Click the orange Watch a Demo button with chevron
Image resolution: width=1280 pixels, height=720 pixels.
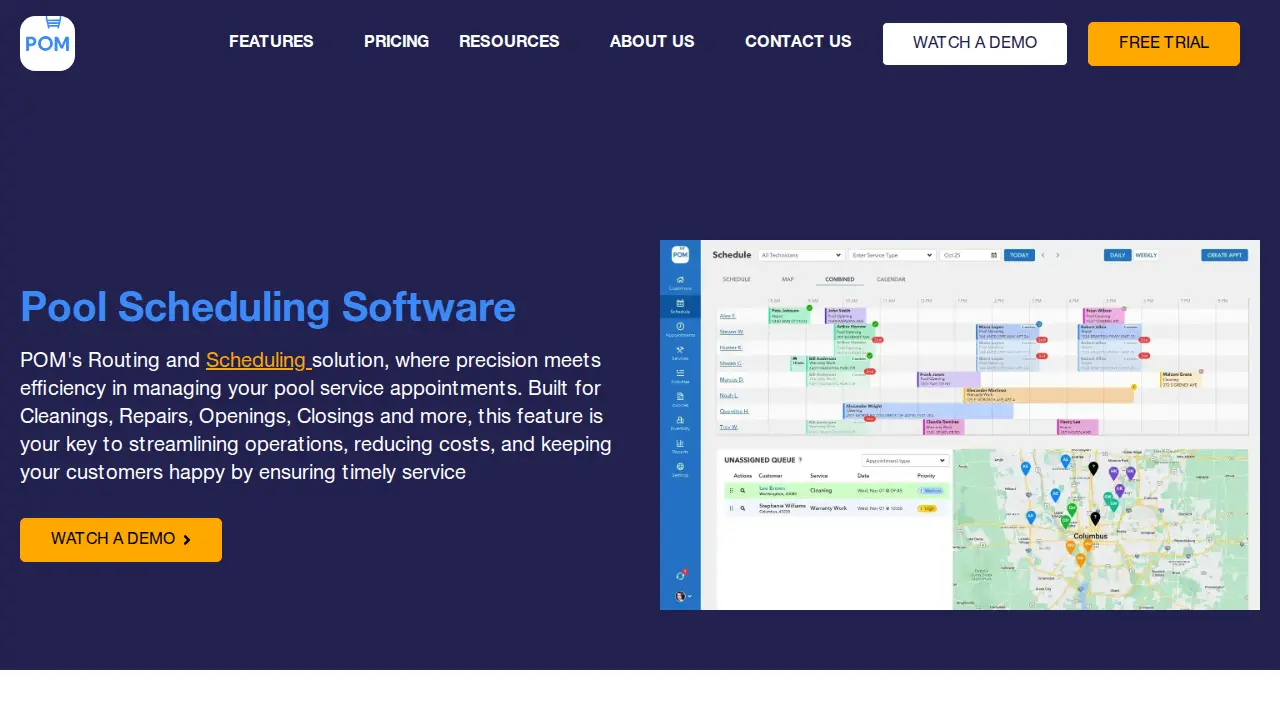point(121,540)
